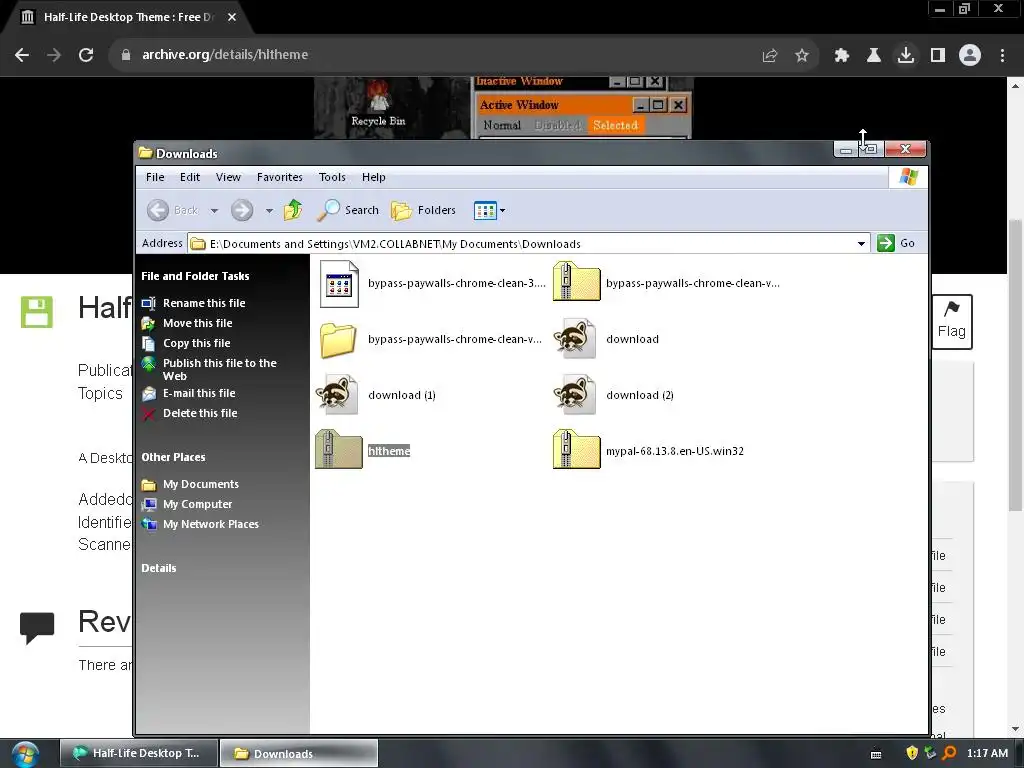This screenshot has height=768, width=1024.
Task: Click Publish this file to the Web
Action: point(219,370)
